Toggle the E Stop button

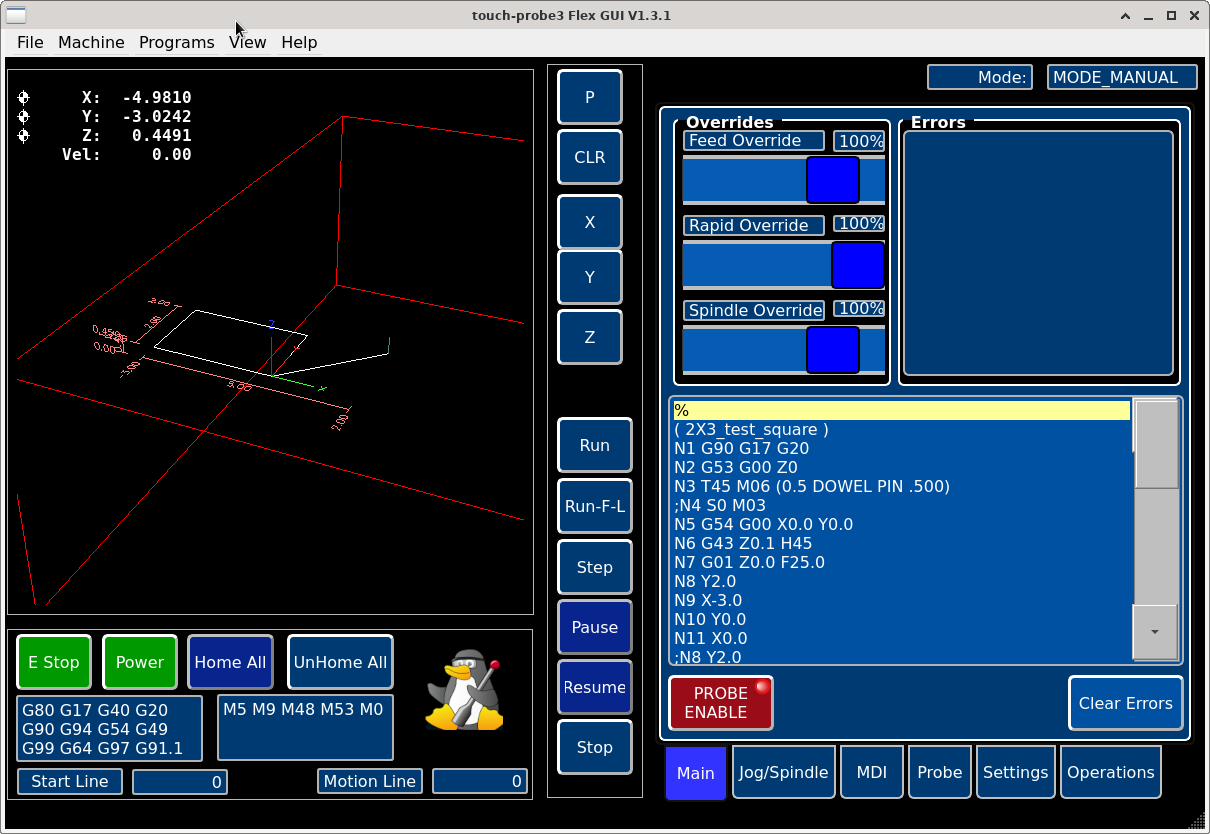54,662
